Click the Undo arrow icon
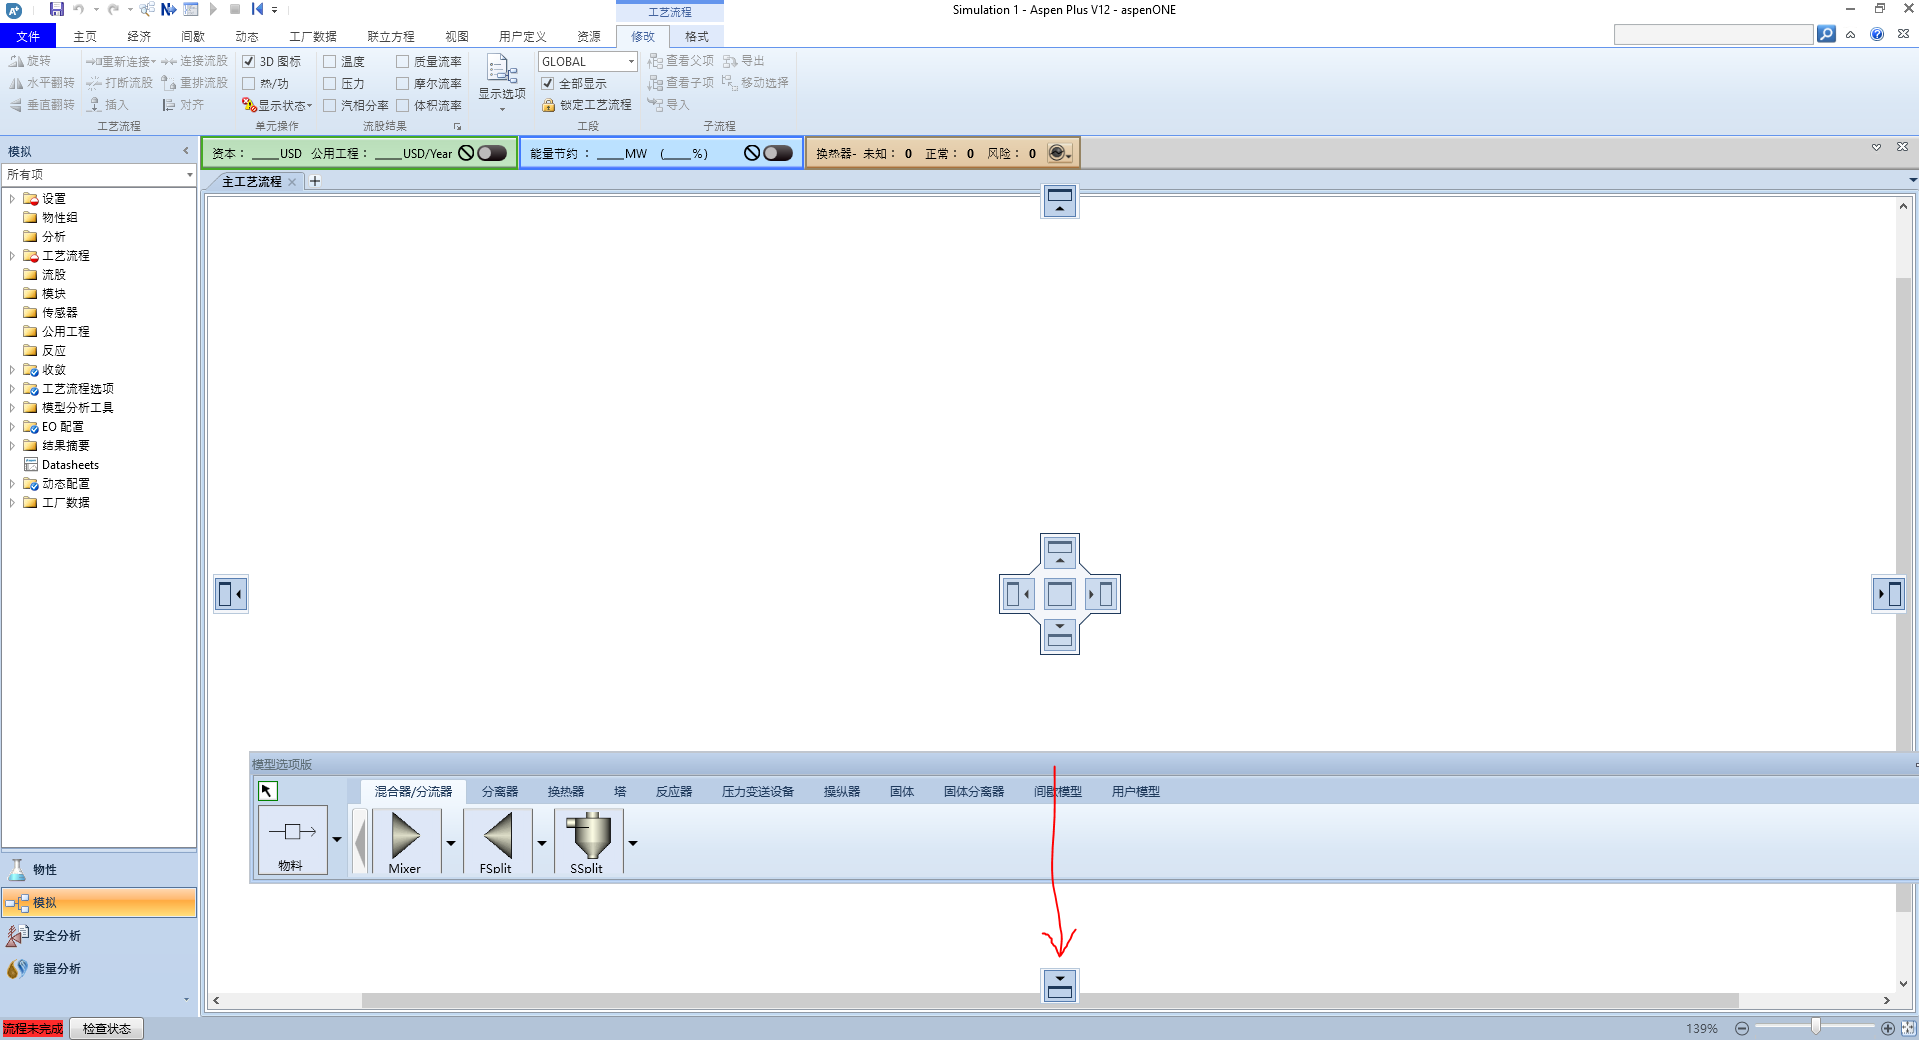This screenshot has width=1919, height=1040. click(x=79, y=9)
